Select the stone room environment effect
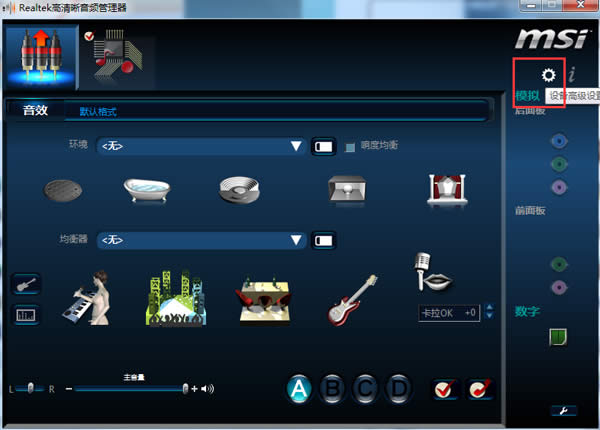This screenshot has height=430, width=600. coord(347,189)
